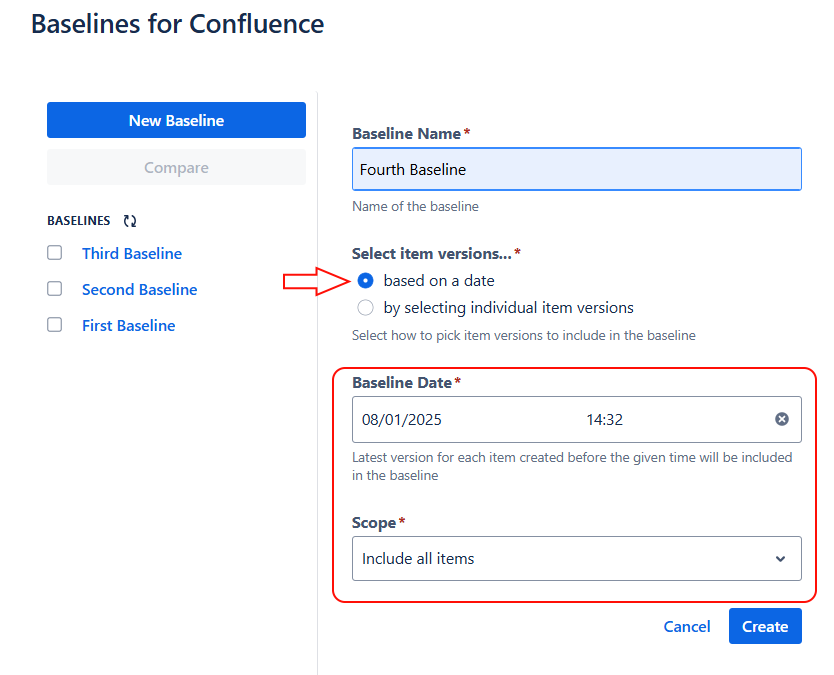Check the Second Baseline checkbox
The image size is (834, 675).
point(54,289)
